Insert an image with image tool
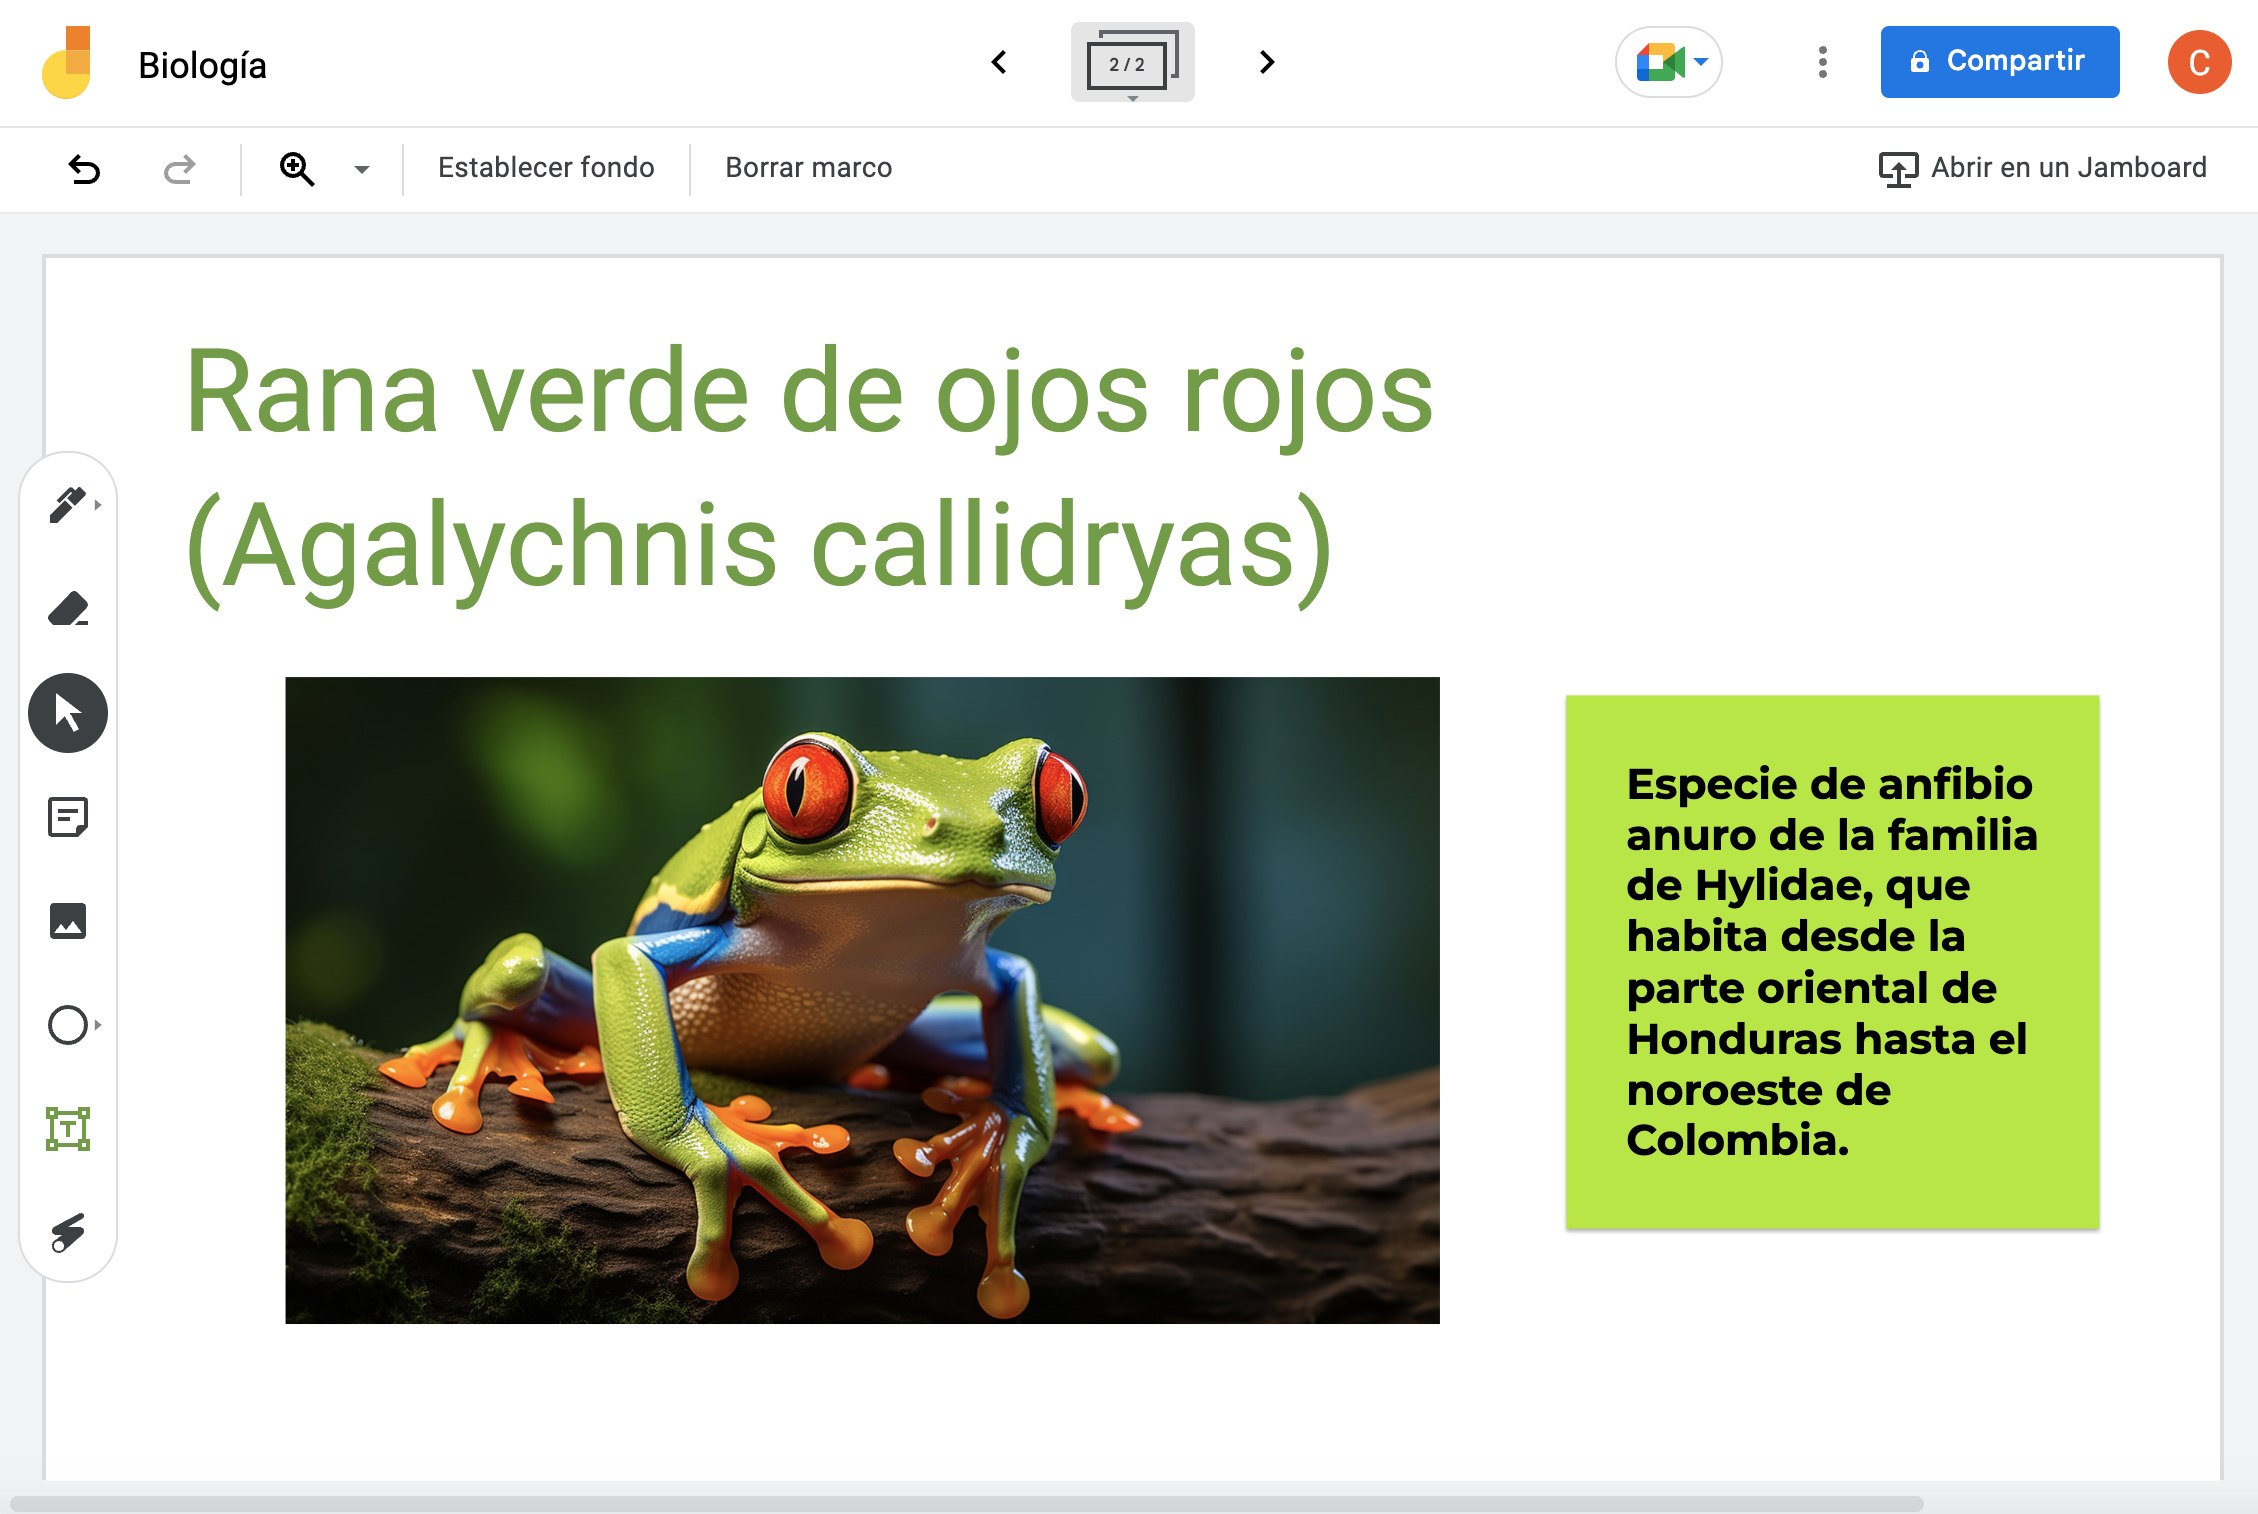 click(68, 921)
